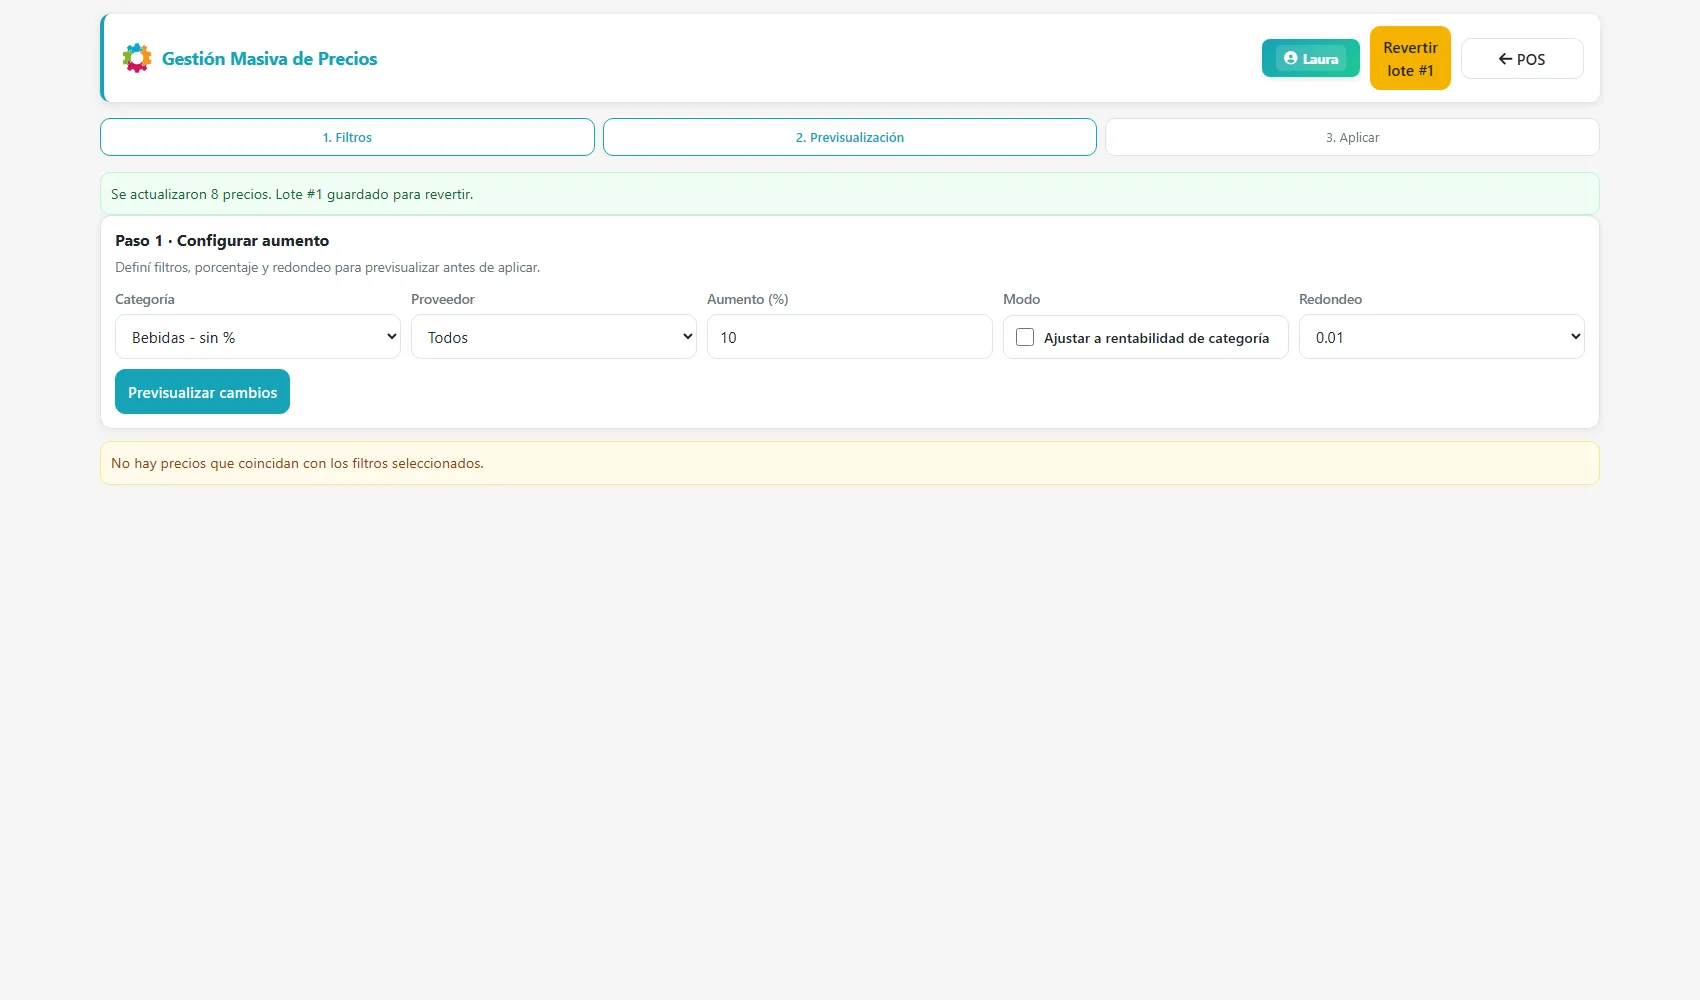Expand the Proveedor dropdown showing Todos
1700x1000 pixels.
click(554, 337)
